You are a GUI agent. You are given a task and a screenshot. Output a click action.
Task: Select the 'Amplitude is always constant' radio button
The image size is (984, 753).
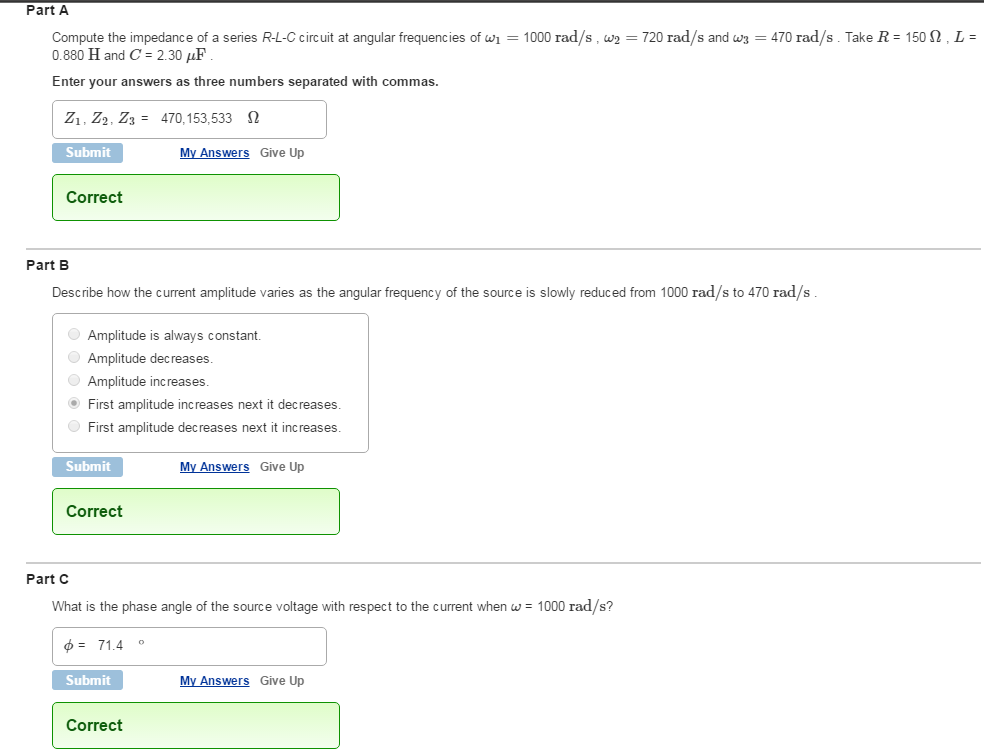coord(74,335)
